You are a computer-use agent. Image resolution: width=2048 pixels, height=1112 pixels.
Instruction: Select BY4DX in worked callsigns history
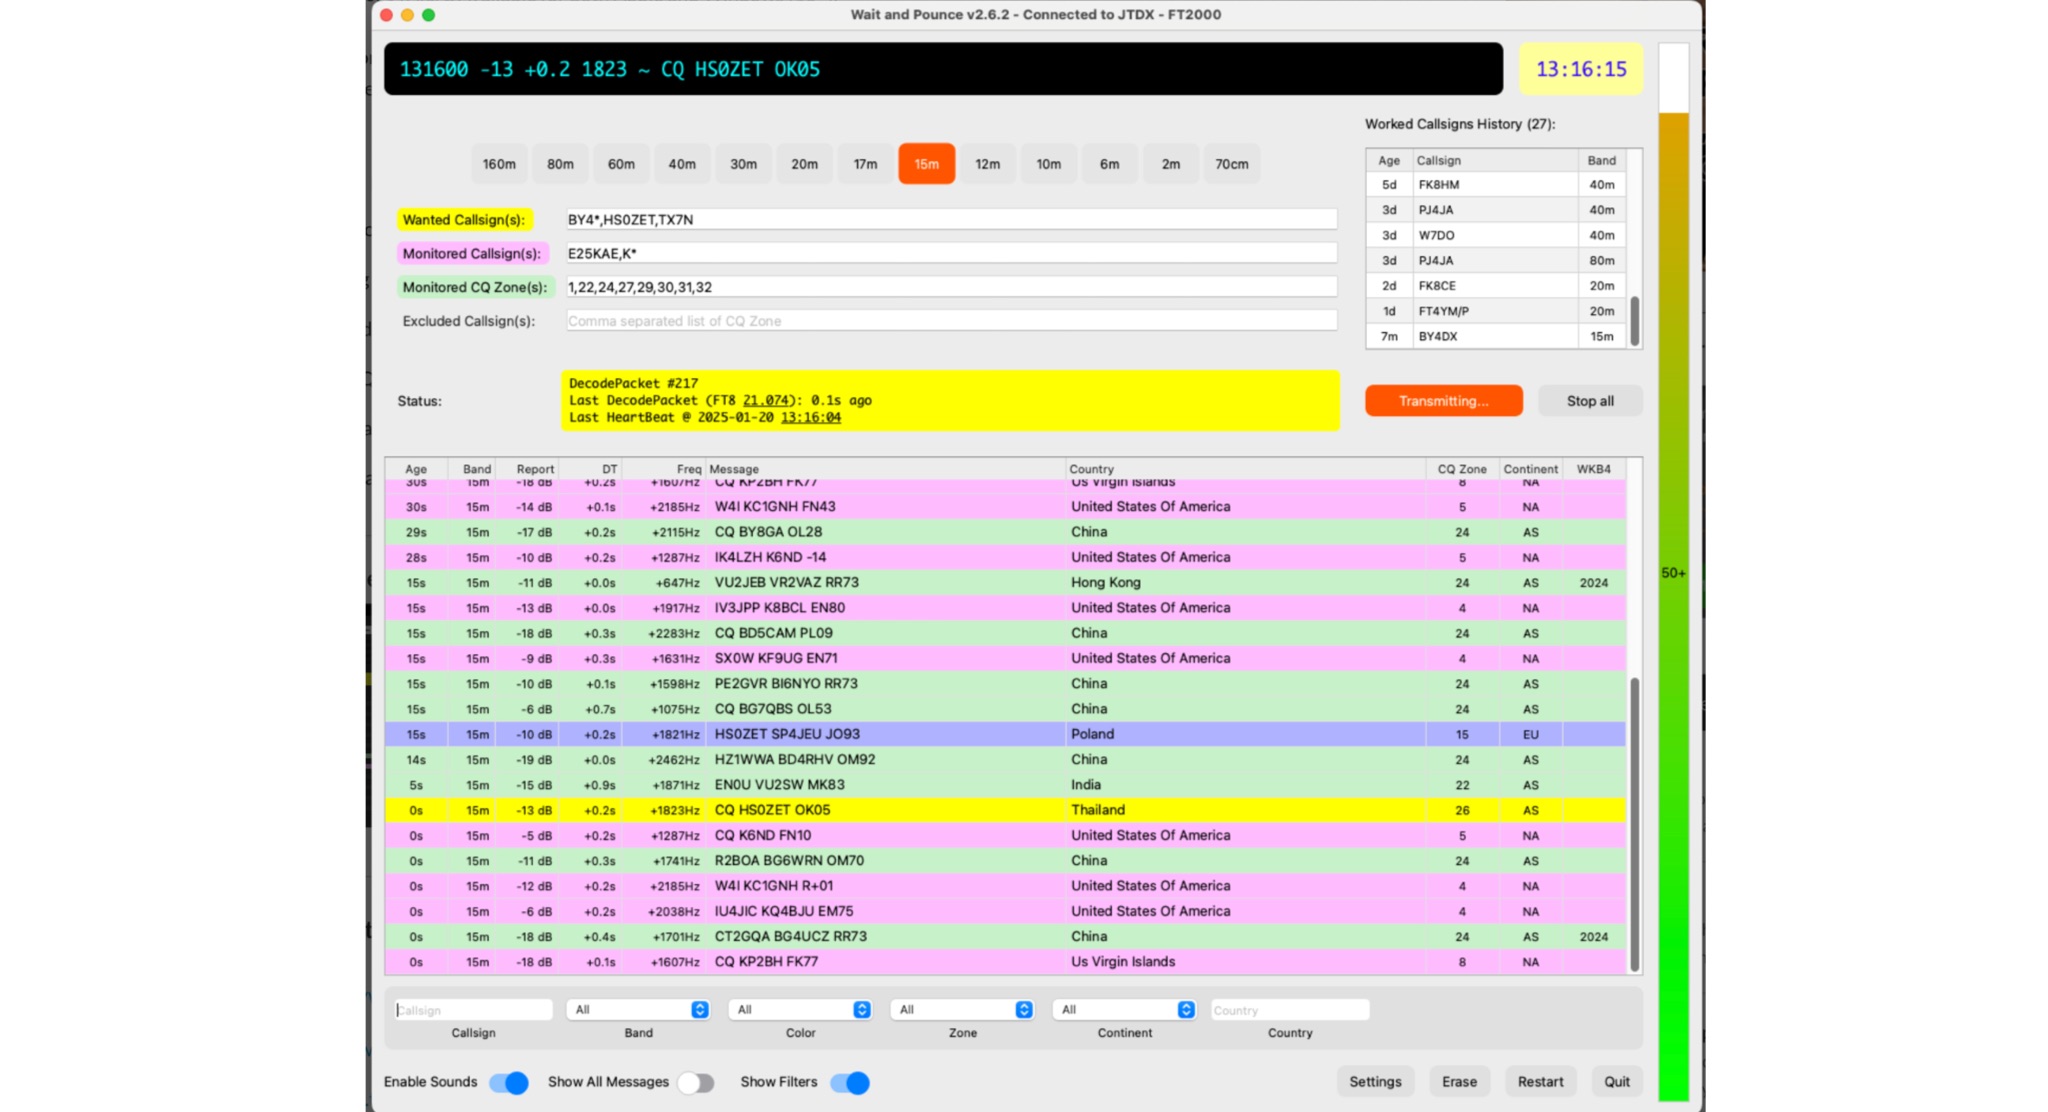tap(1497, 337)
